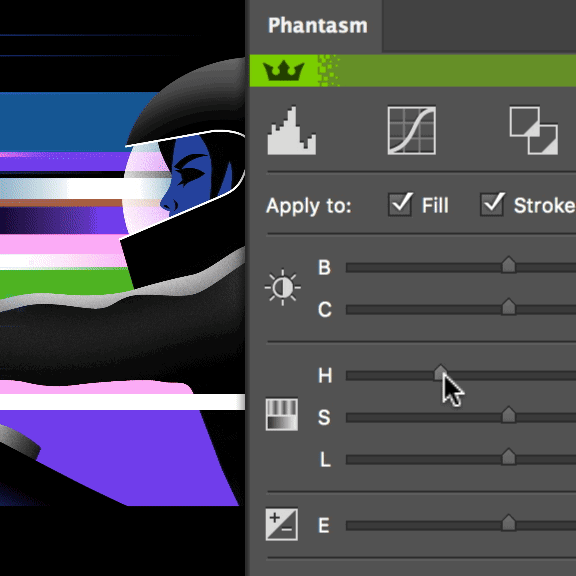Click the C contrast slider handle
Viewport: 576px width, 576px height.
pos(509,307)
